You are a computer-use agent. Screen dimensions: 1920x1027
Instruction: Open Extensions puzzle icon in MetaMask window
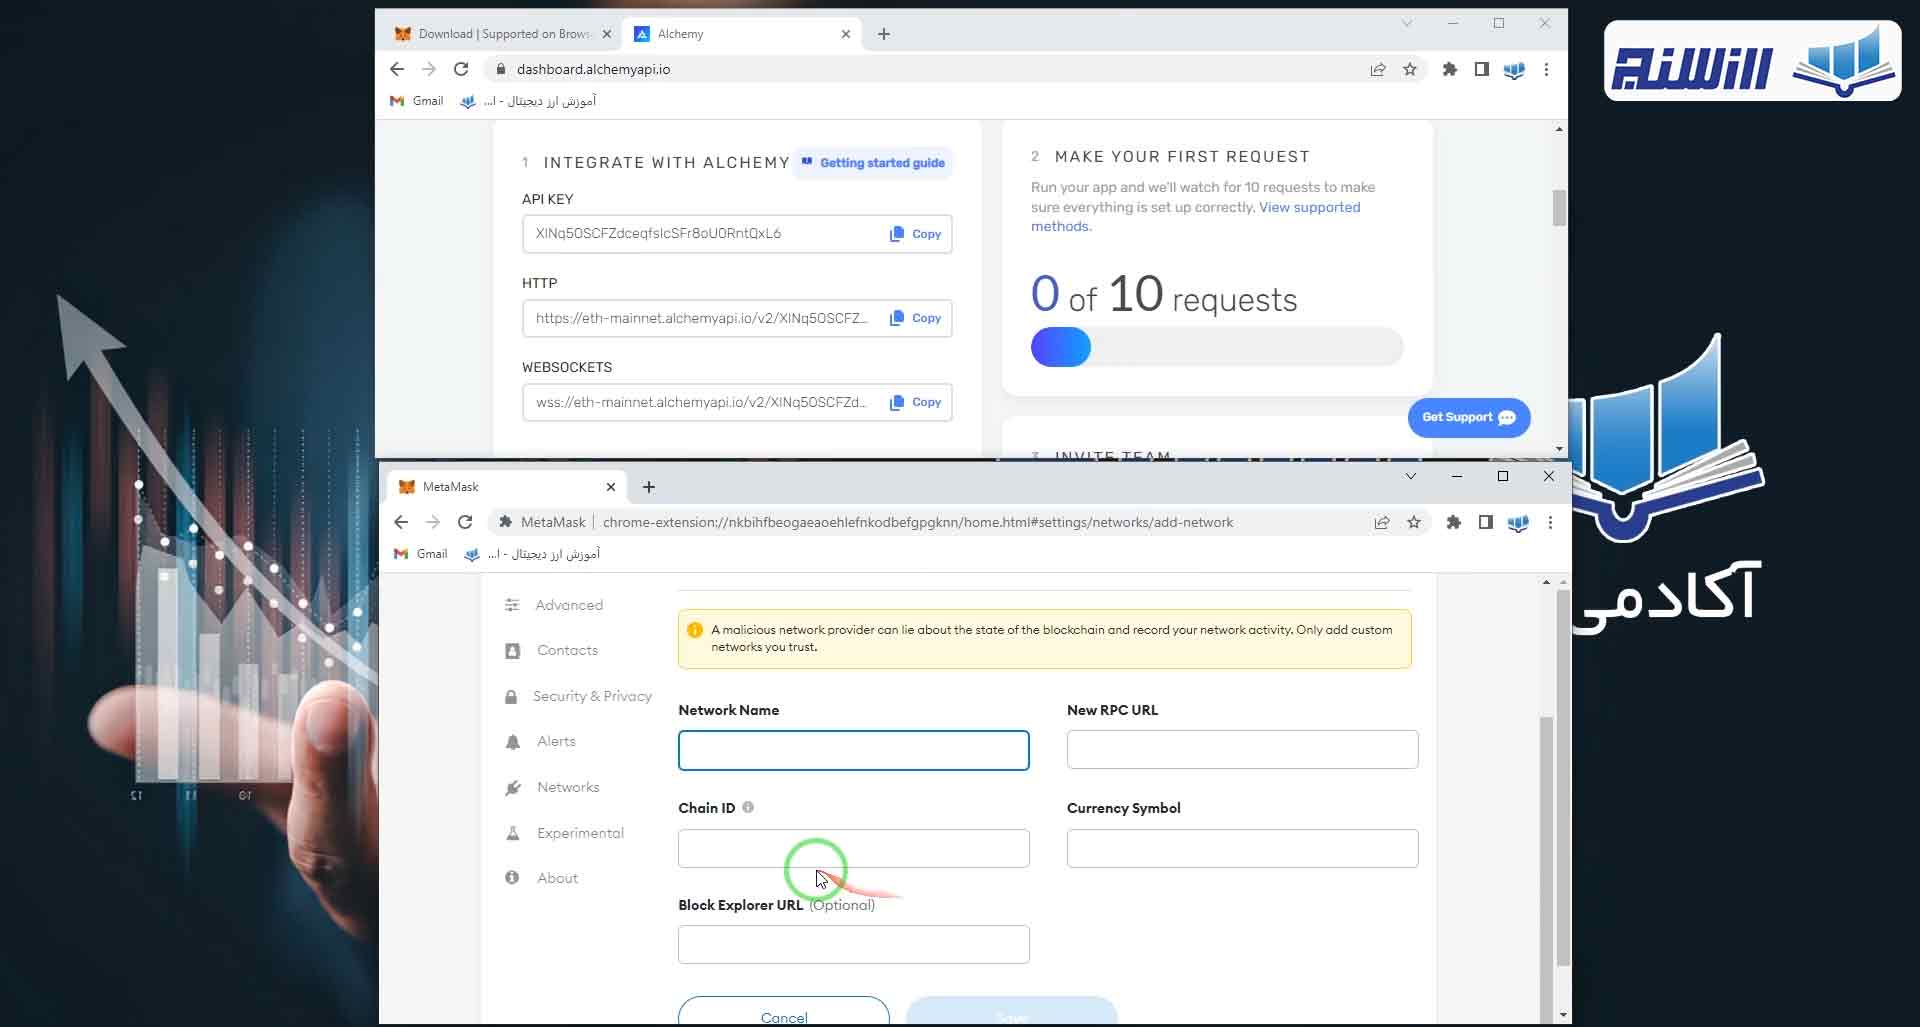click(x=1454, y=522)
